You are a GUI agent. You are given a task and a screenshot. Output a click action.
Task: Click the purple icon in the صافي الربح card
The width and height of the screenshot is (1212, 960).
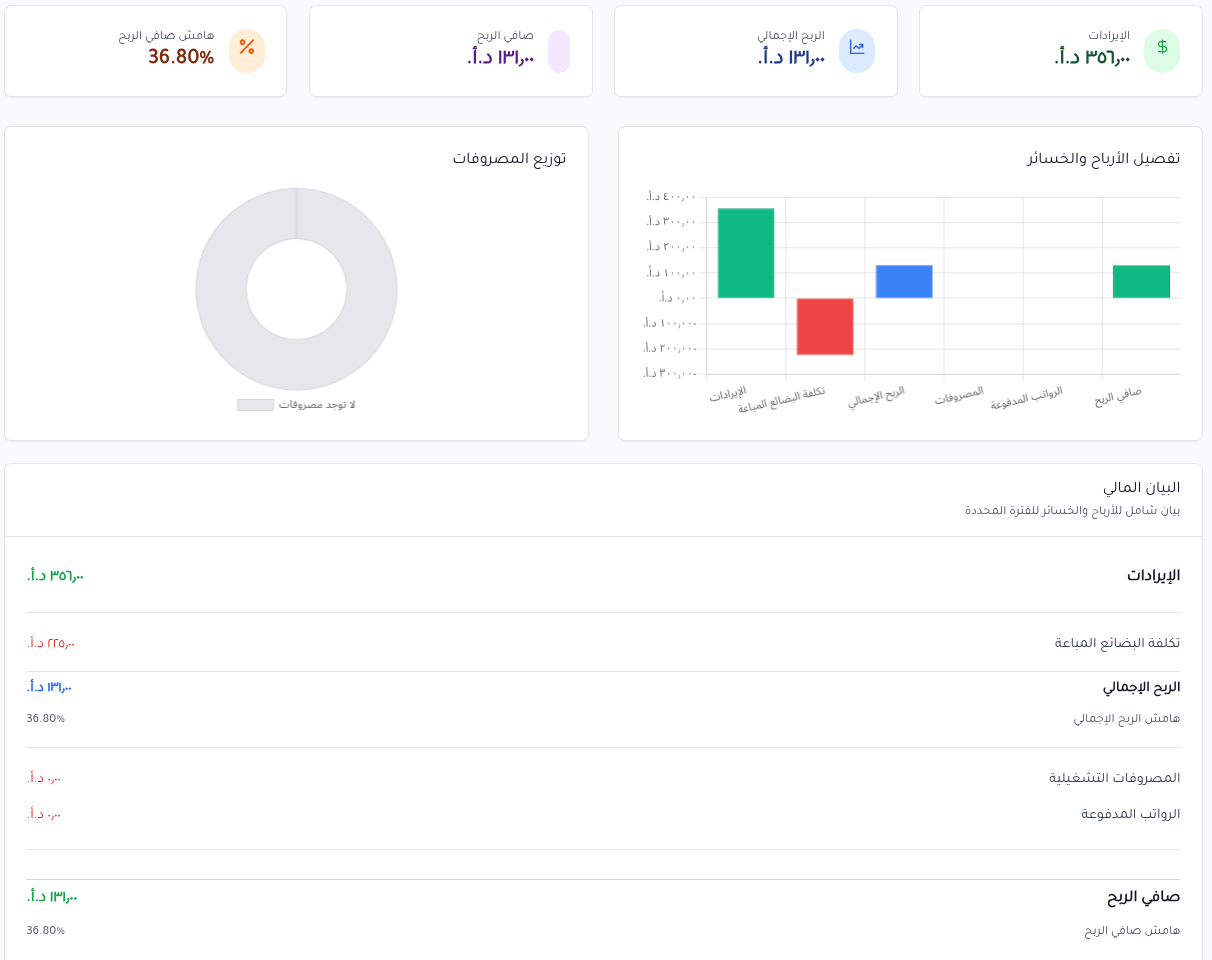coord(559,51)
